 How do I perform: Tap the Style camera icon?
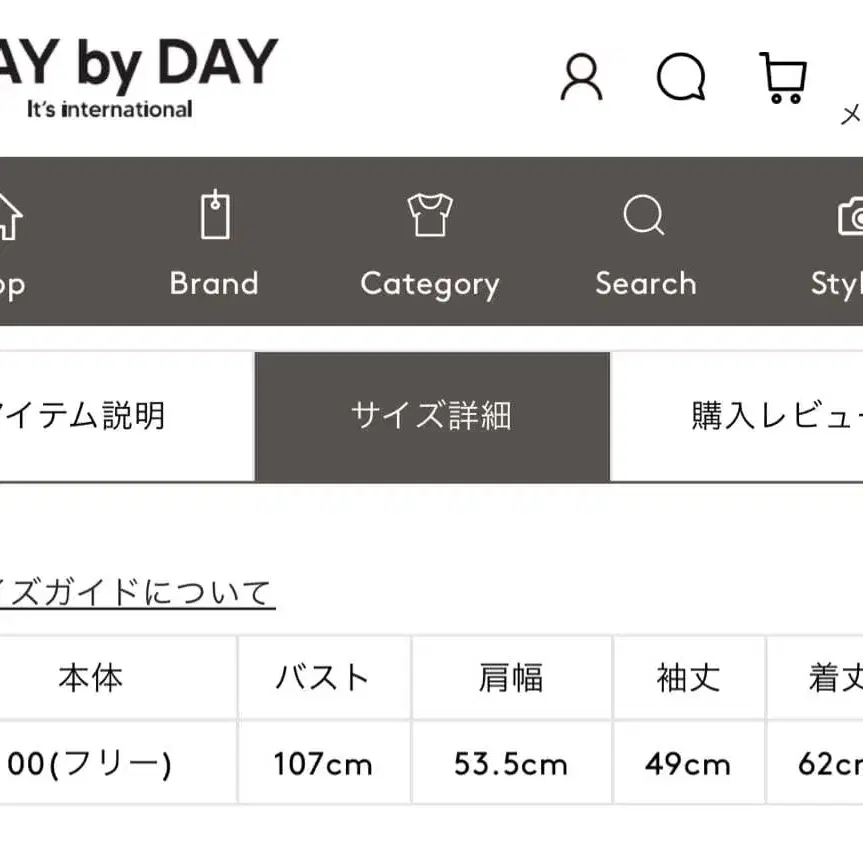click(850, 215)
